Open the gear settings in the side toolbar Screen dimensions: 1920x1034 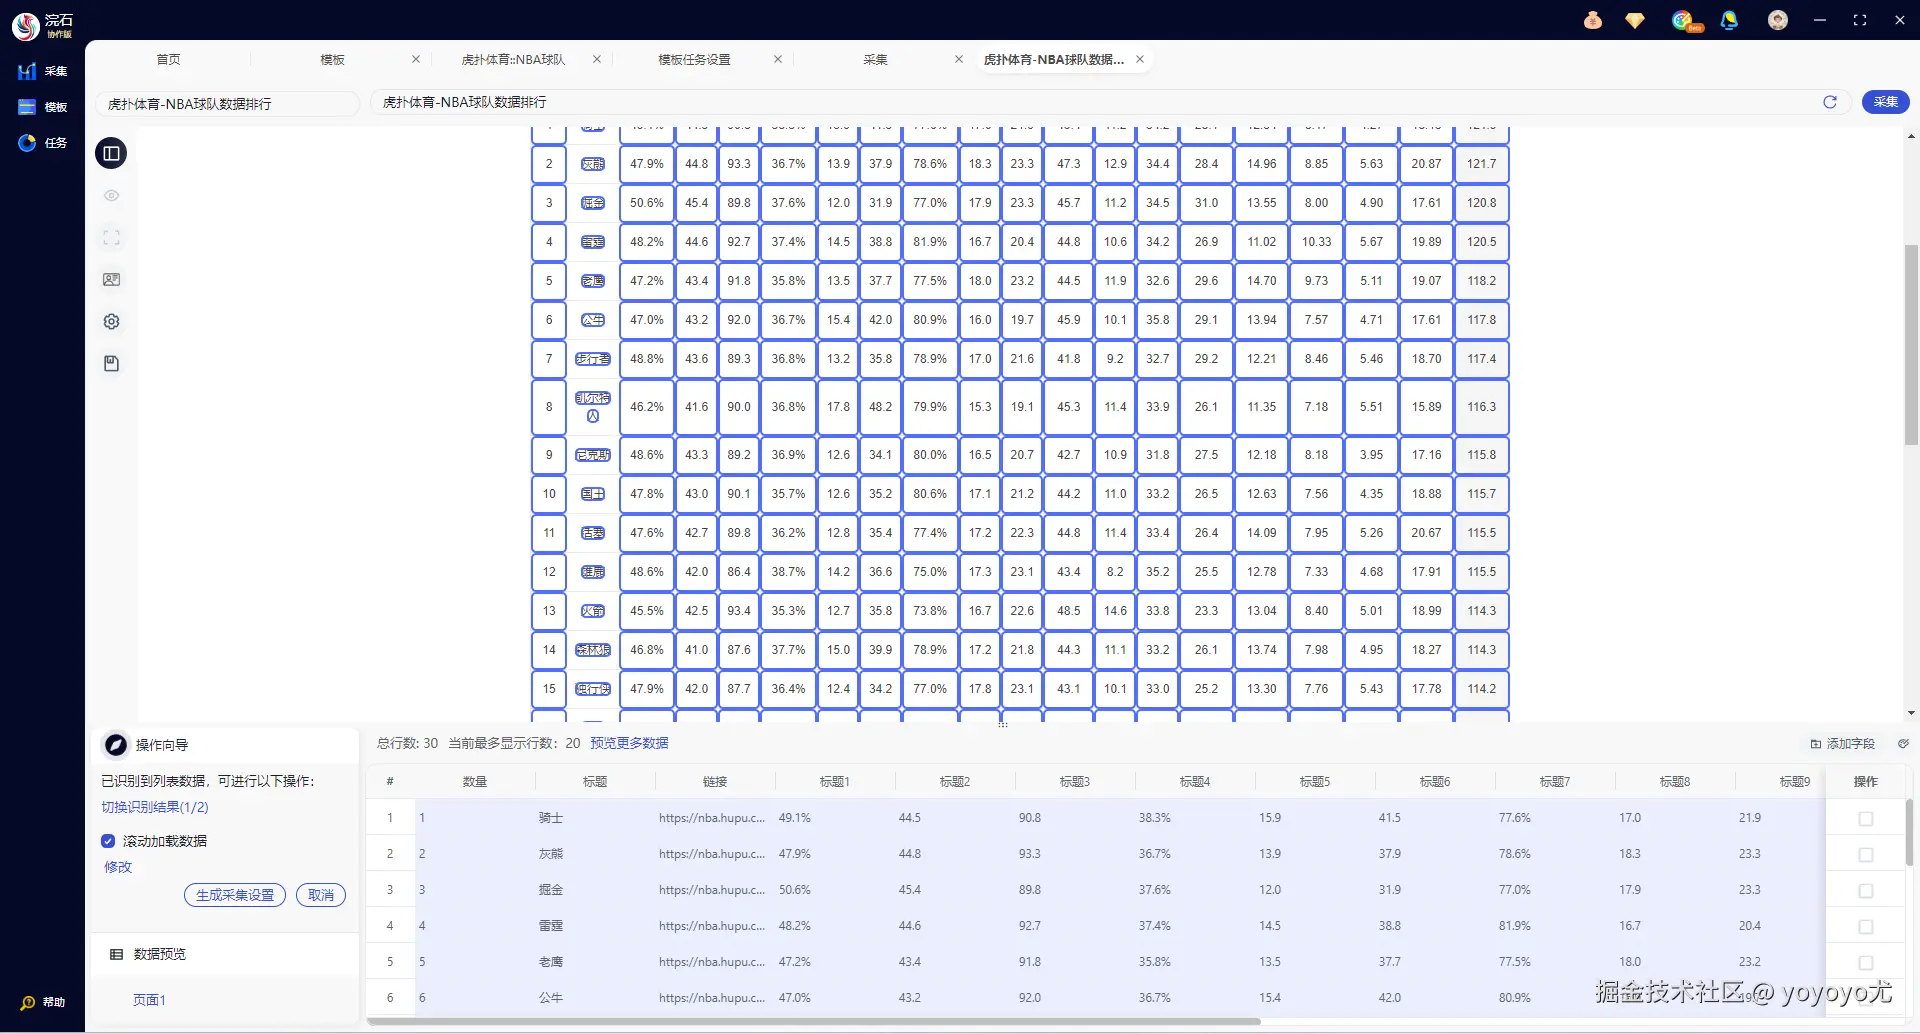[111, 322]
